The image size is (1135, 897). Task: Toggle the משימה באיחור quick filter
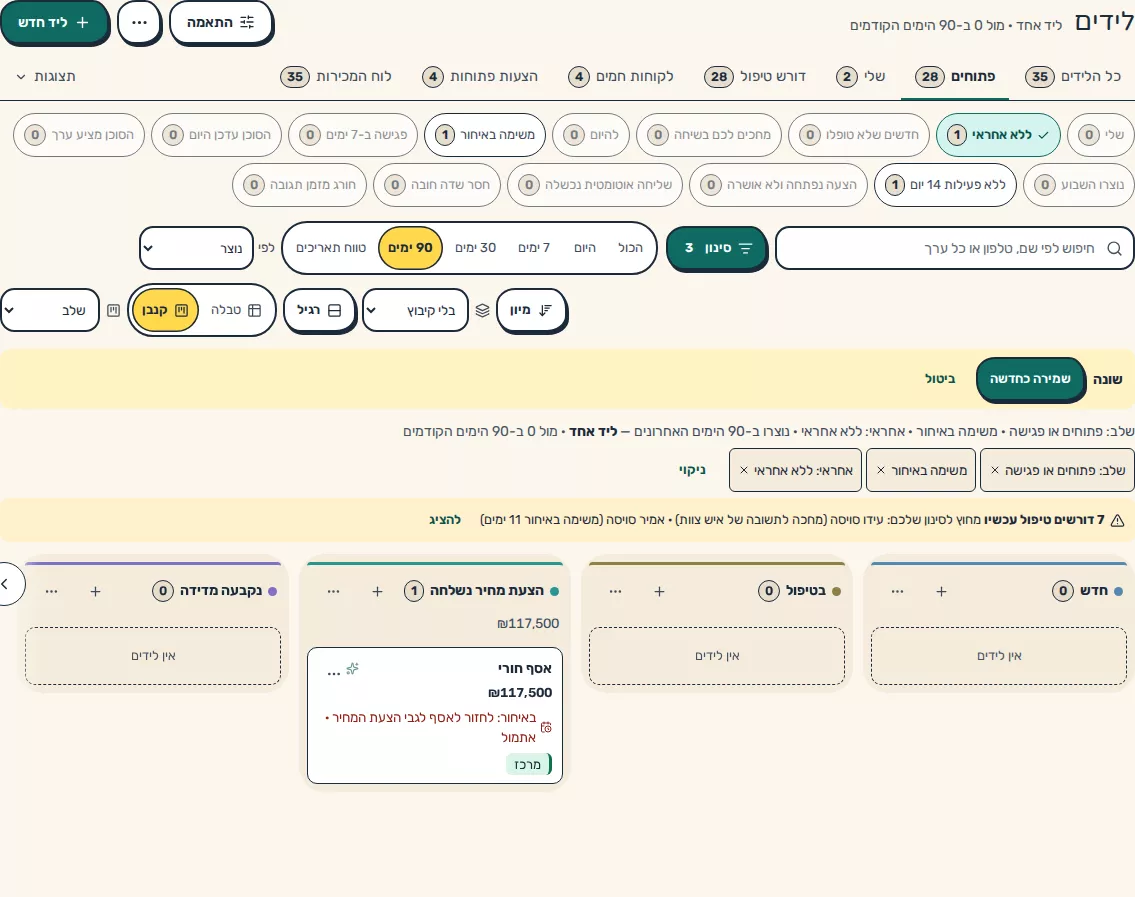point(485,135)
